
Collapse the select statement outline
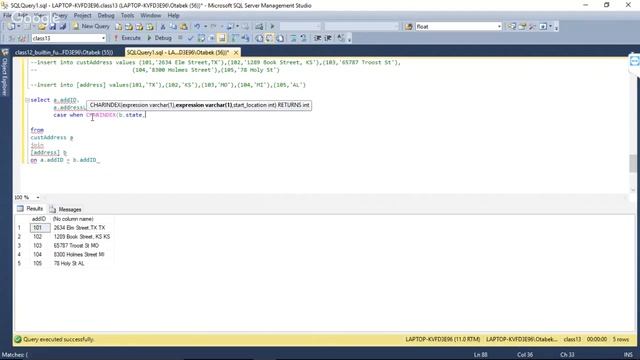click(27, 100)
